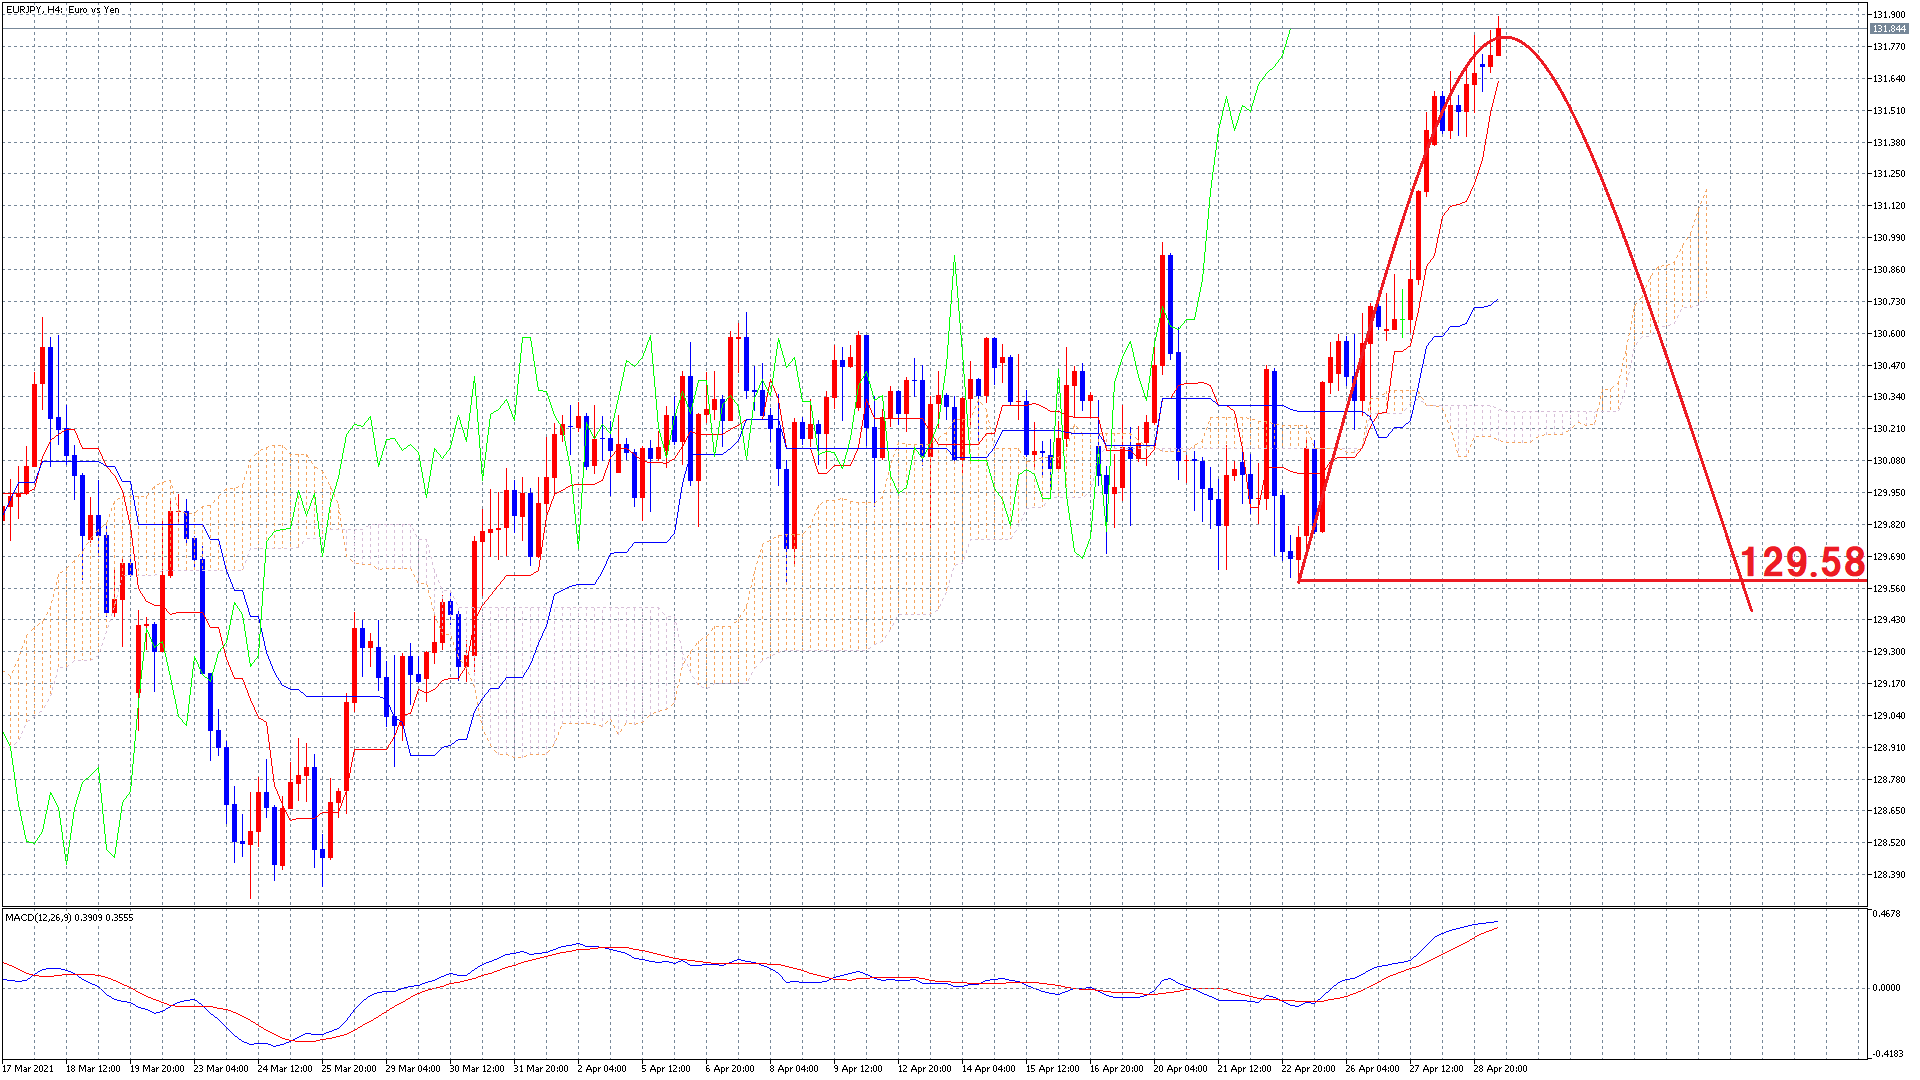Click the 28 Apr 20:00 time axis label
Image resolution: width=1920 pixels, height=1080 pixels.
[1500, 1068]
